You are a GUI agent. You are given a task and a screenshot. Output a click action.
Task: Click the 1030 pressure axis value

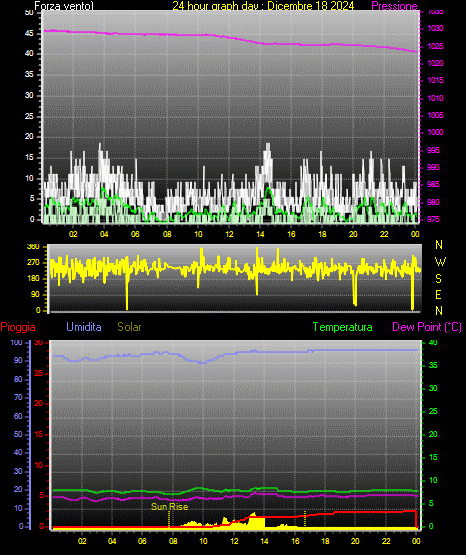click(x=435, y=28)
